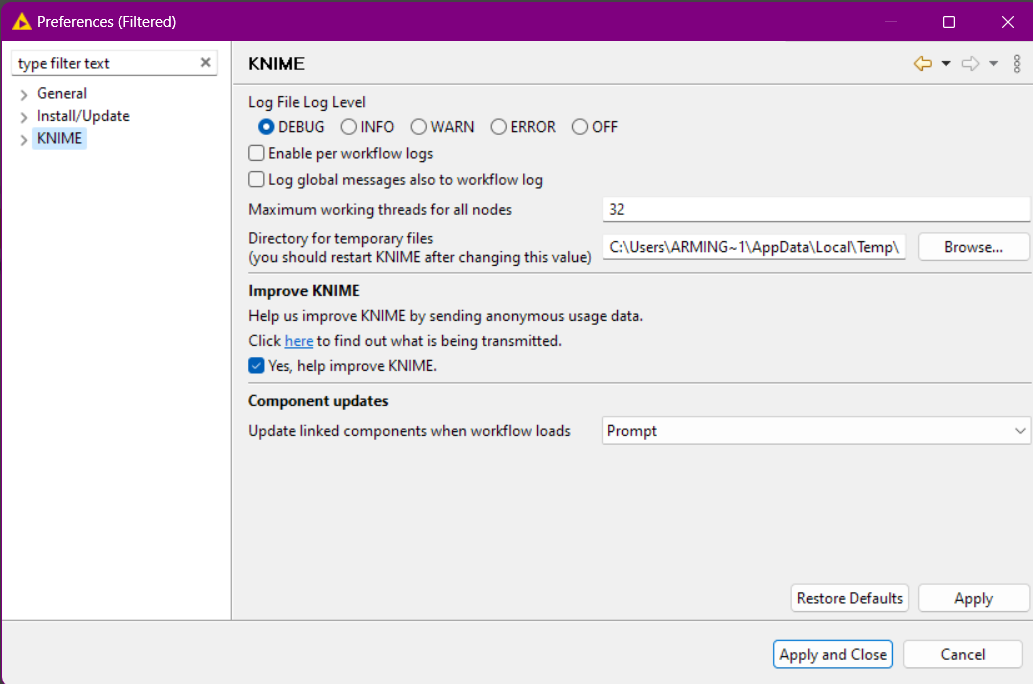Screen dimensions: 1033x684
Task: Clear the filter text with X icon
Action: 206,63
